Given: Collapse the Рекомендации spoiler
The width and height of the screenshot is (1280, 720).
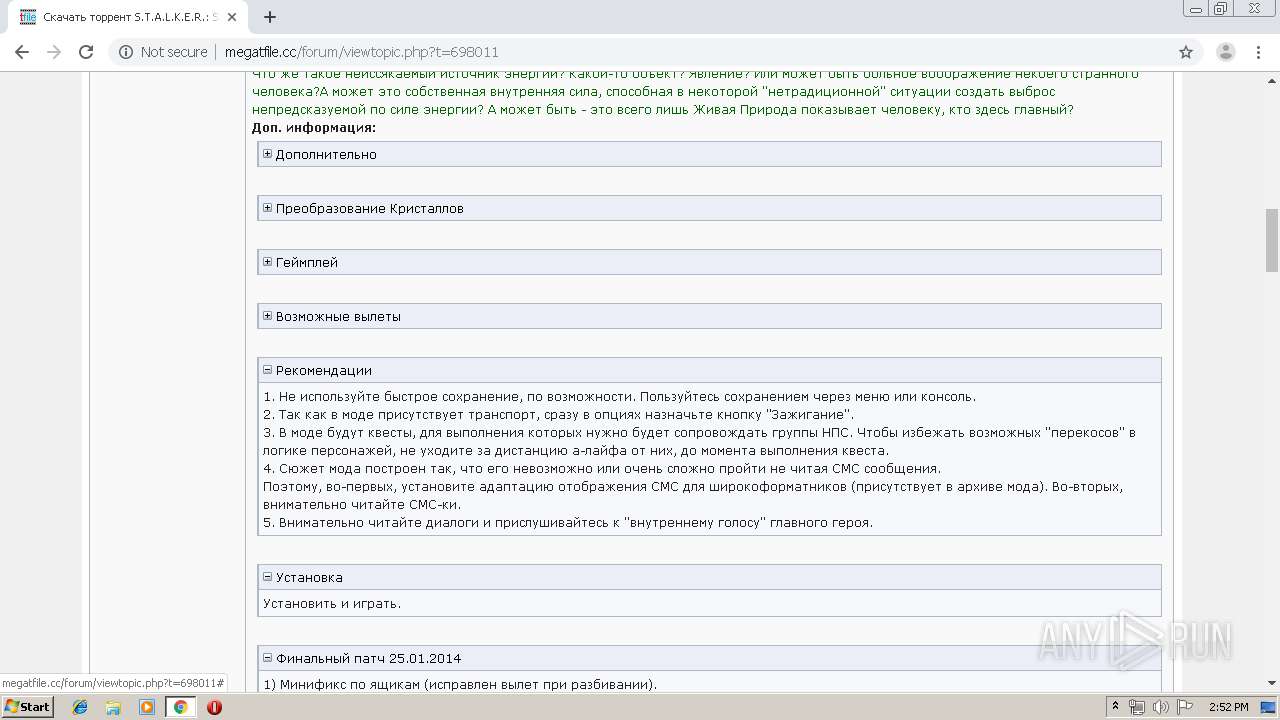Looking at the screenshot, I should click(x=709, y=370).
